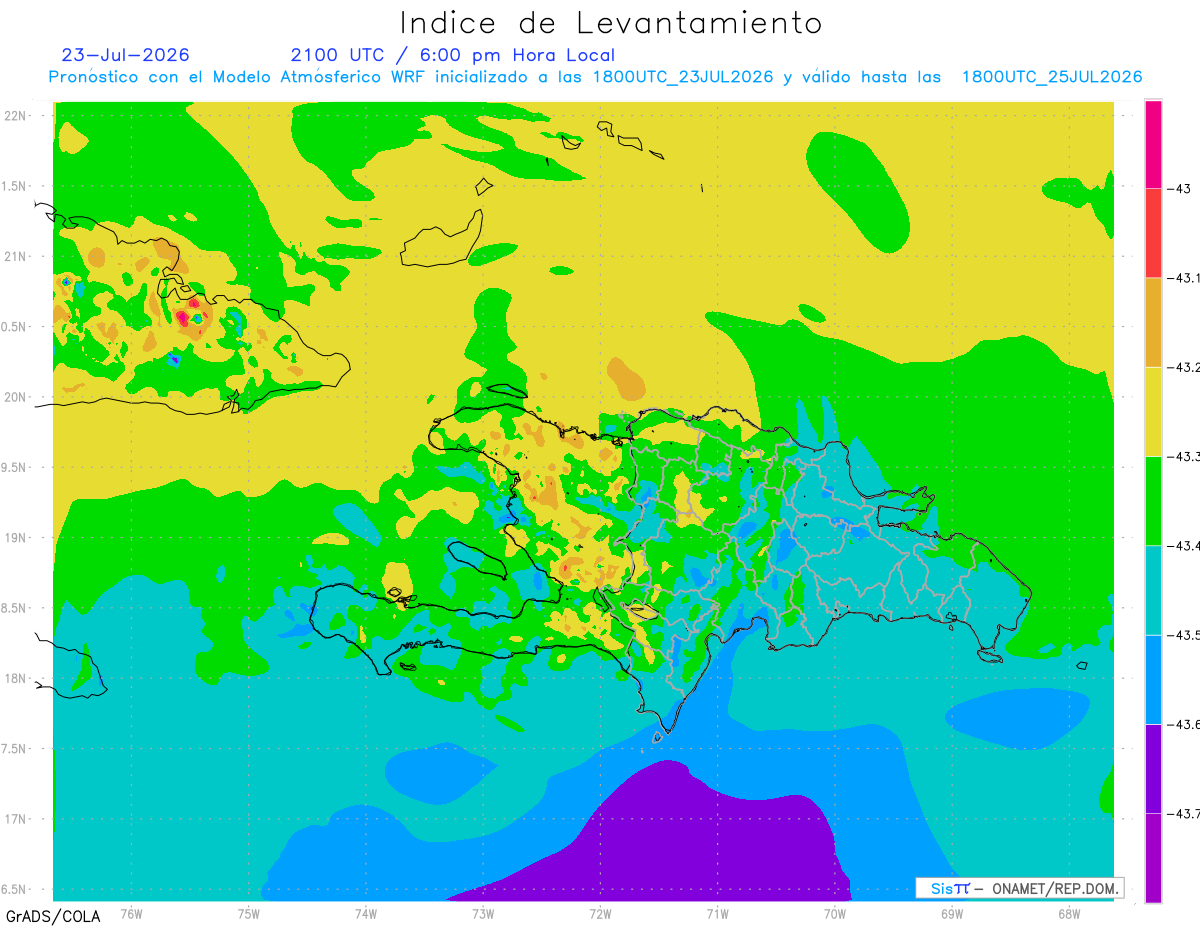
Task: Click the purple legend swatch above -43.7
Action: (x=1153, y=768)
